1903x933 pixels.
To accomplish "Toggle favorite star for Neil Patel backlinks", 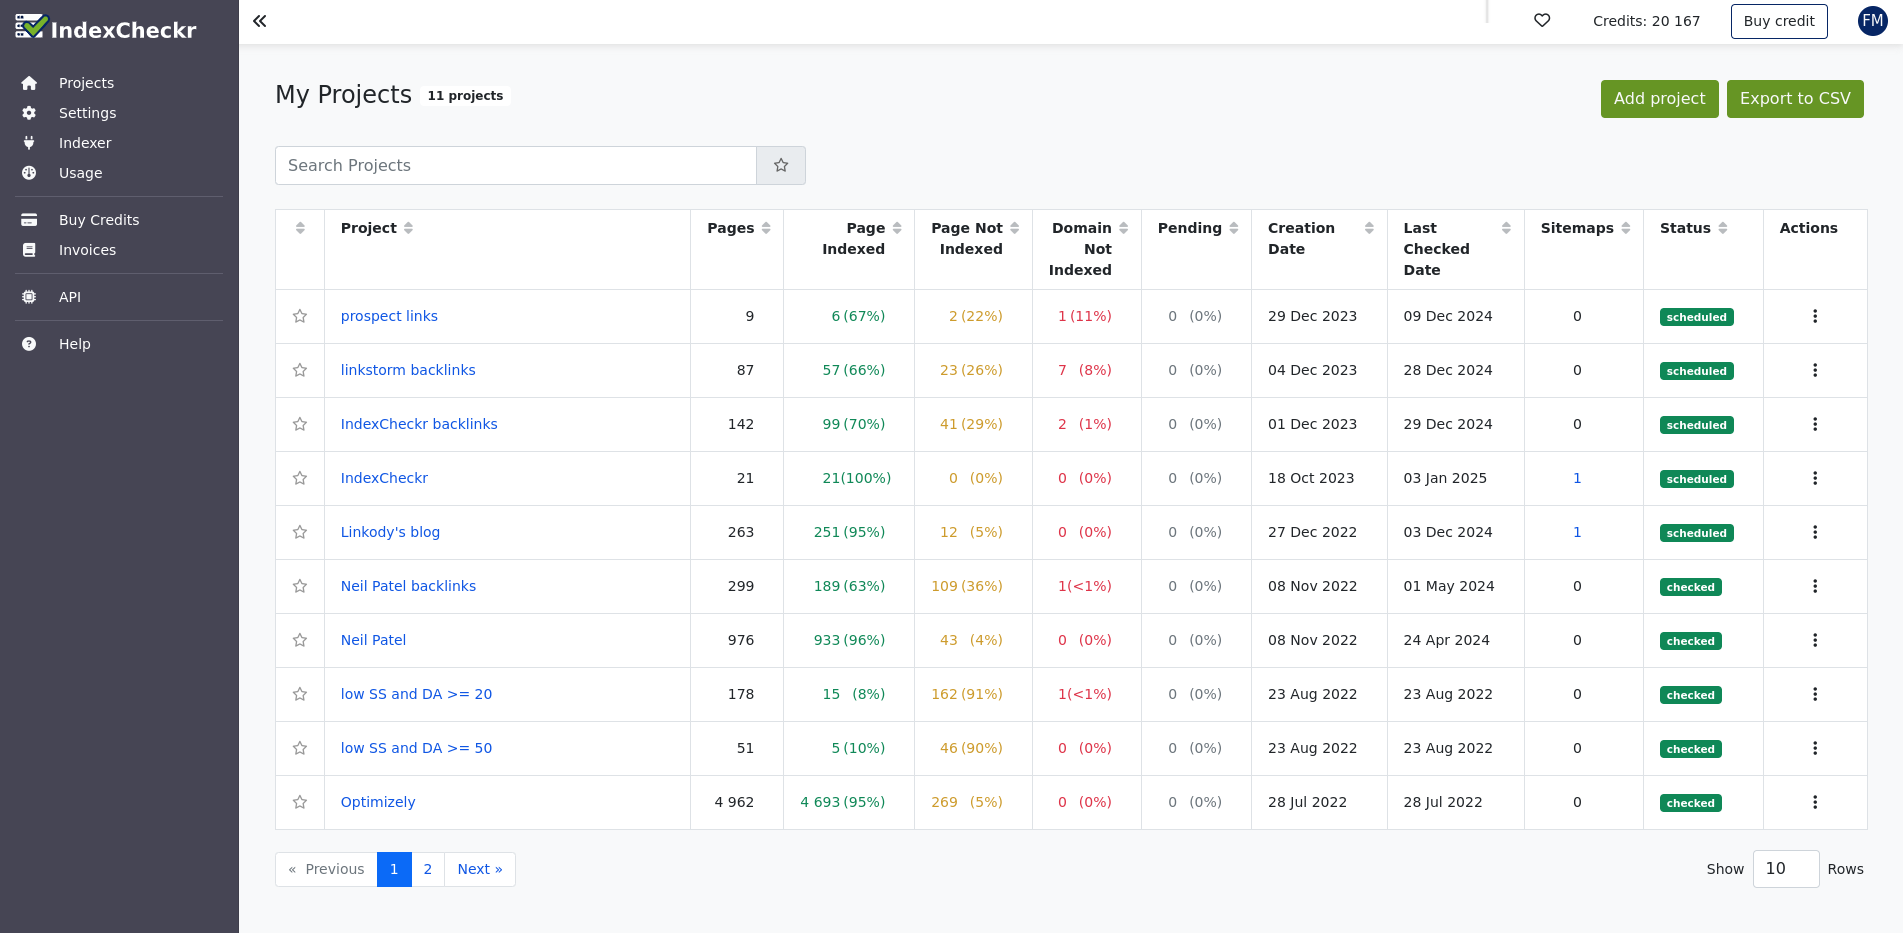I will [300, 586].
